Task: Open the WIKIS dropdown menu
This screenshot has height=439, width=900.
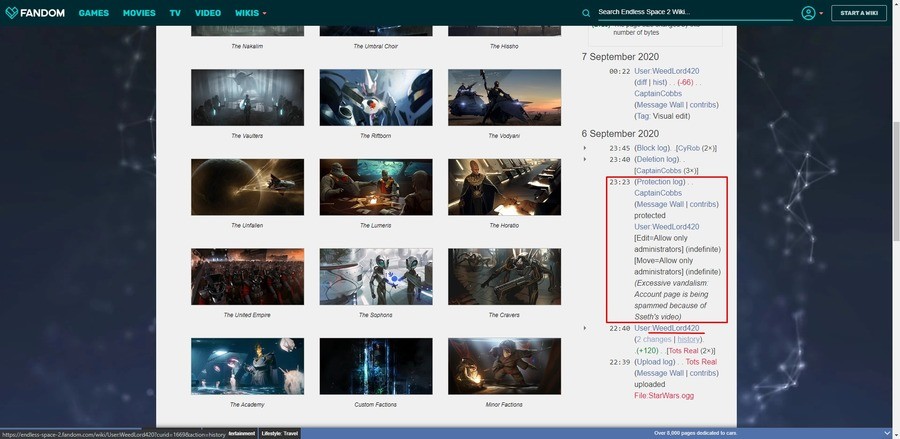Action: click(x=251, y=13)
